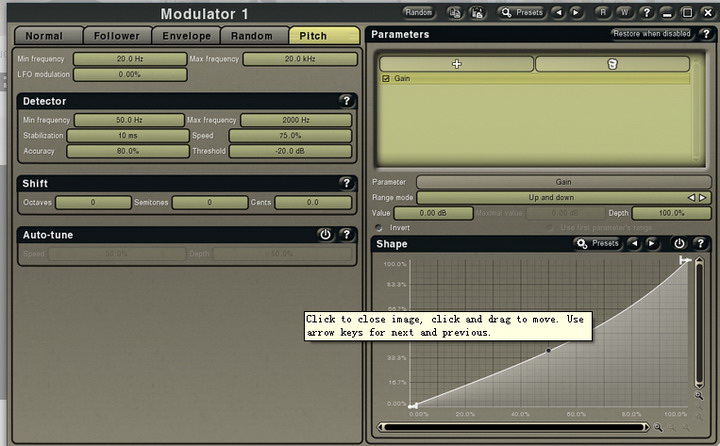Click the Max frequency 20.0 kHz field
Viewport: 720px width, 446px height.
pos(300,59)
